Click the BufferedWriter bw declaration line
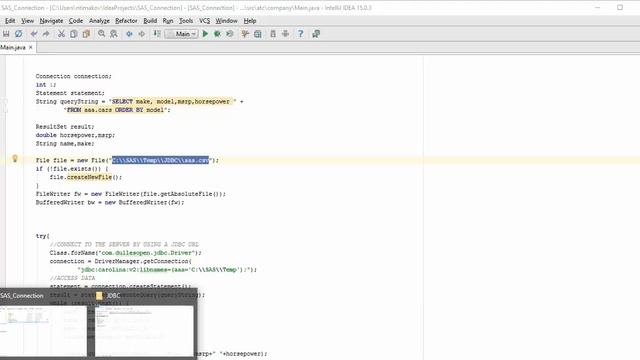Viewport: 640px width, 360px height. pyautogui.click(x=110, y=202)
